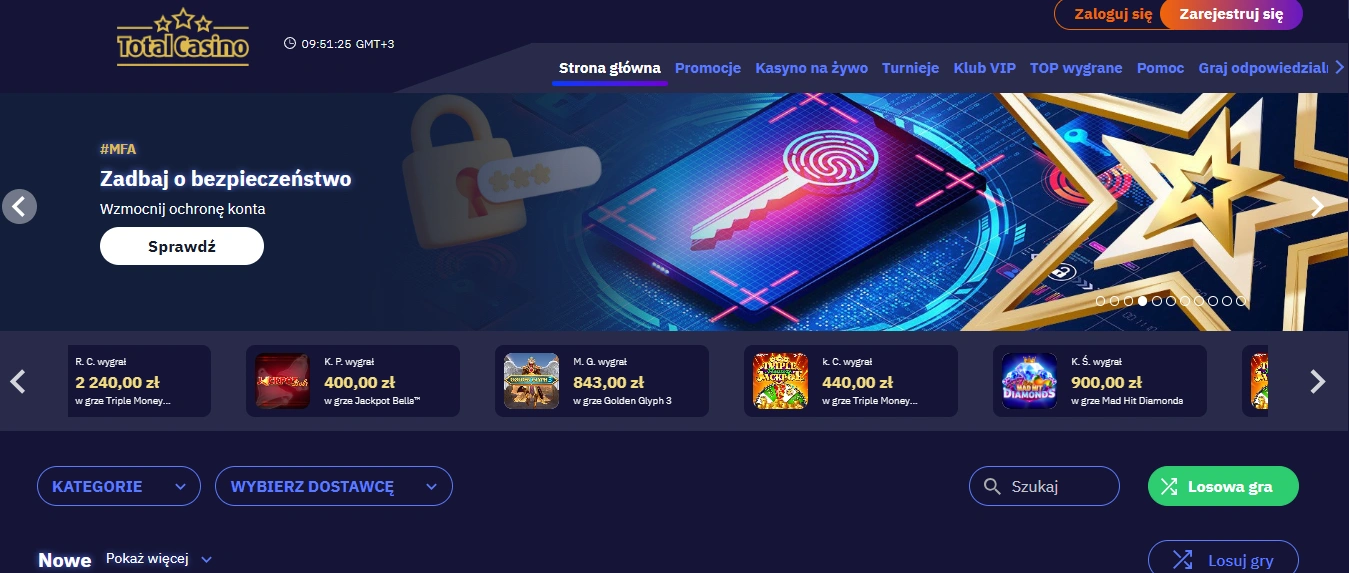Screen dimensions: 1349x573
Task: Open Kasyno na żywo section
Action: click(x=811, y=68)
